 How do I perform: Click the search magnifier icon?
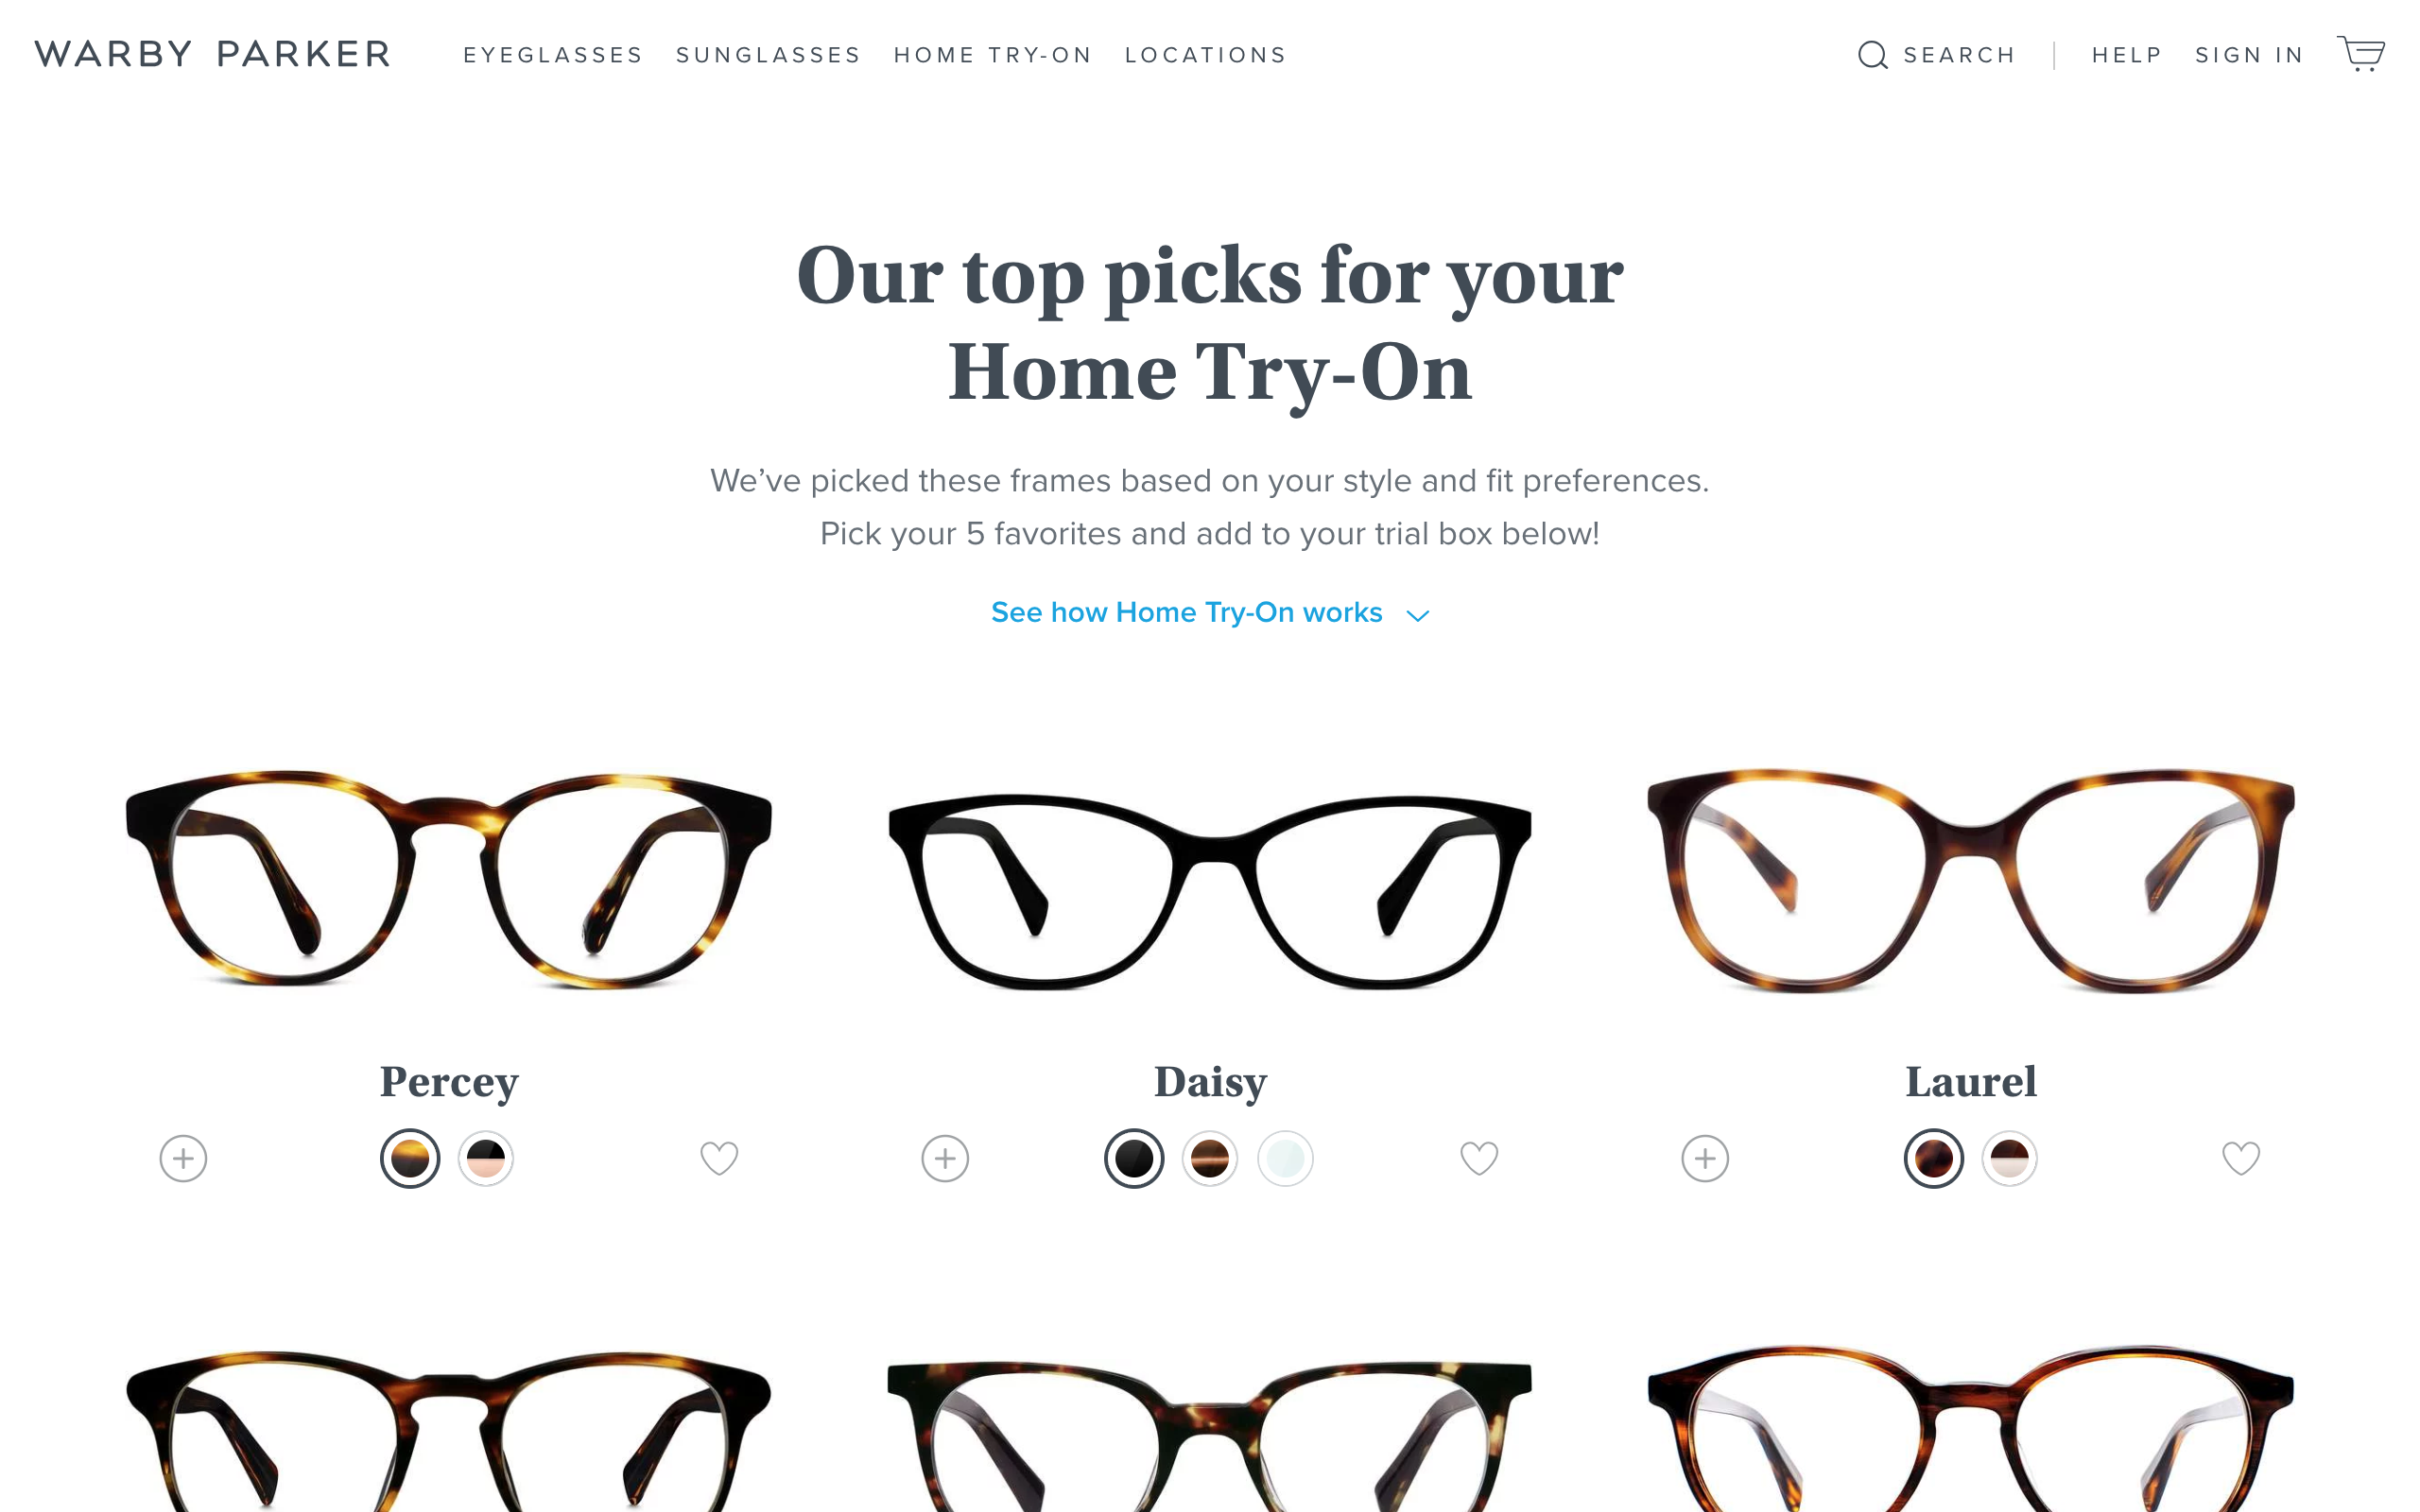tap(1873, 55)
